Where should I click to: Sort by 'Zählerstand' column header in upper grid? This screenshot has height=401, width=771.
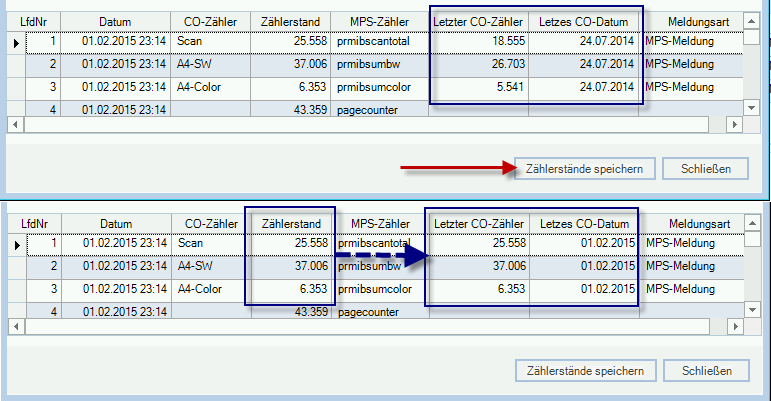coord(289,20)
